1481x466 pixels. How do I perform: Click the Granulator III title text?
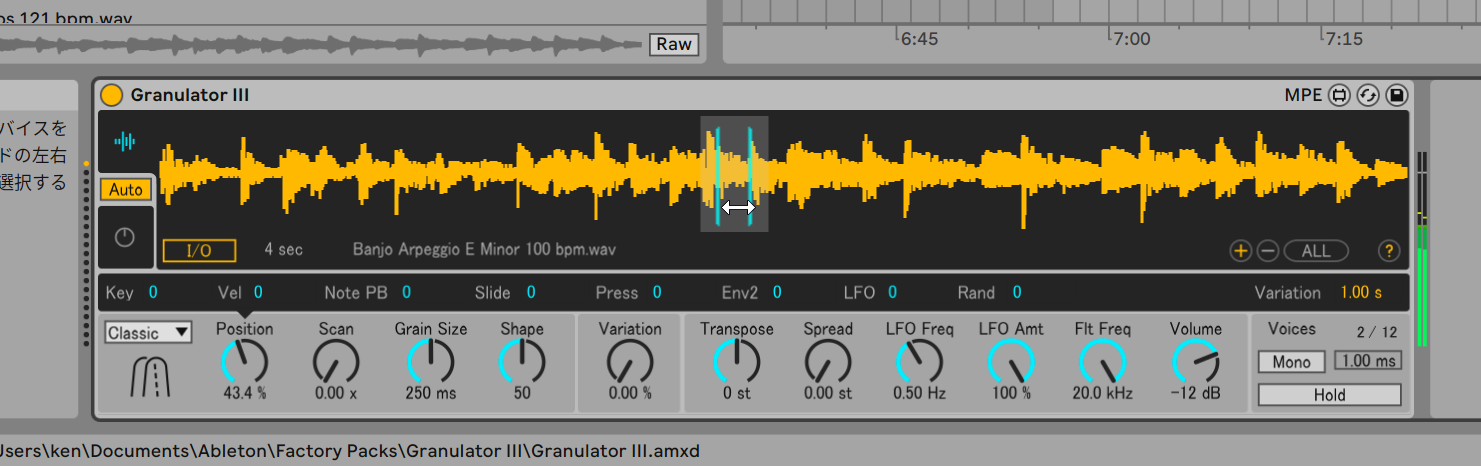click(190, 95)
